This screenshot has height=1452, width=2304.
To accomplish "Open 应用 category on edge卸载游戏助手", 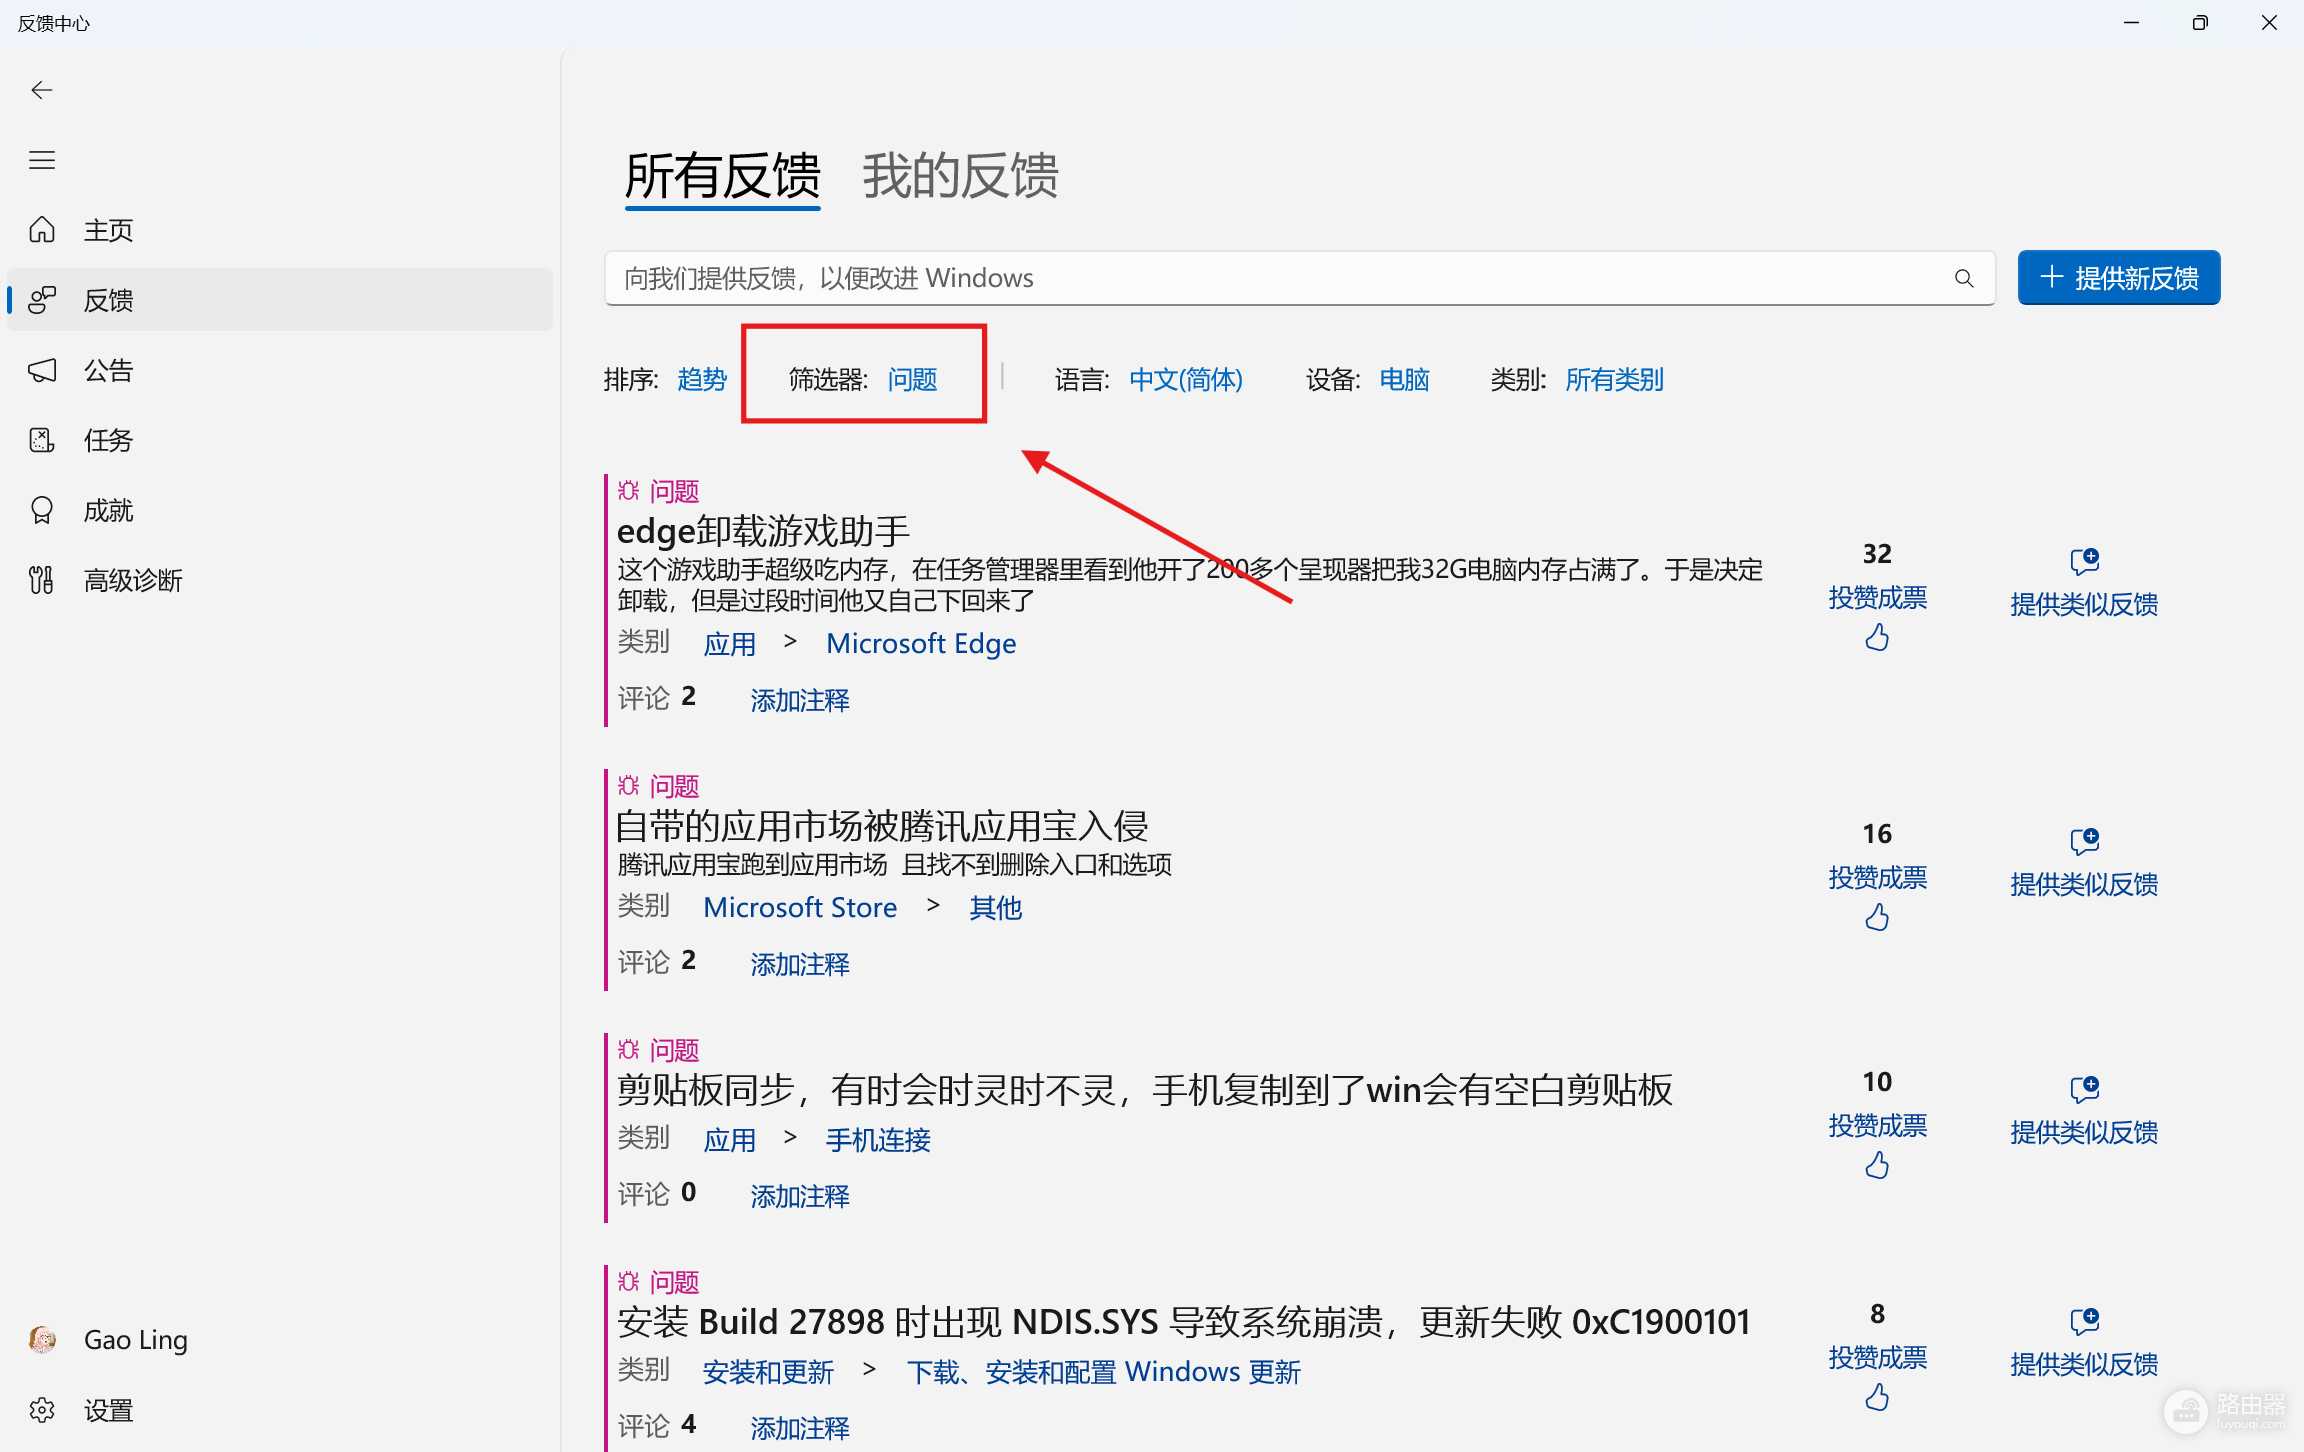I will point(729,644).
